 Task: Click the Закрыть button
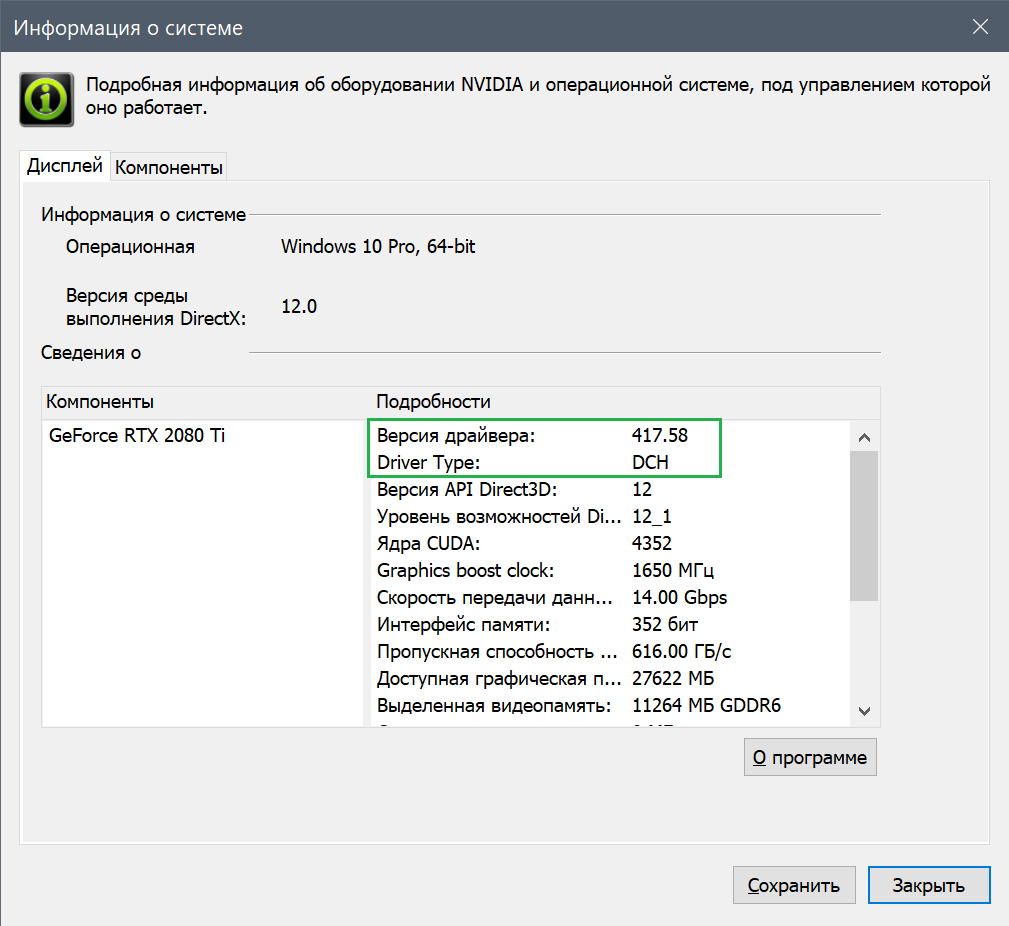tap(928, 885)
